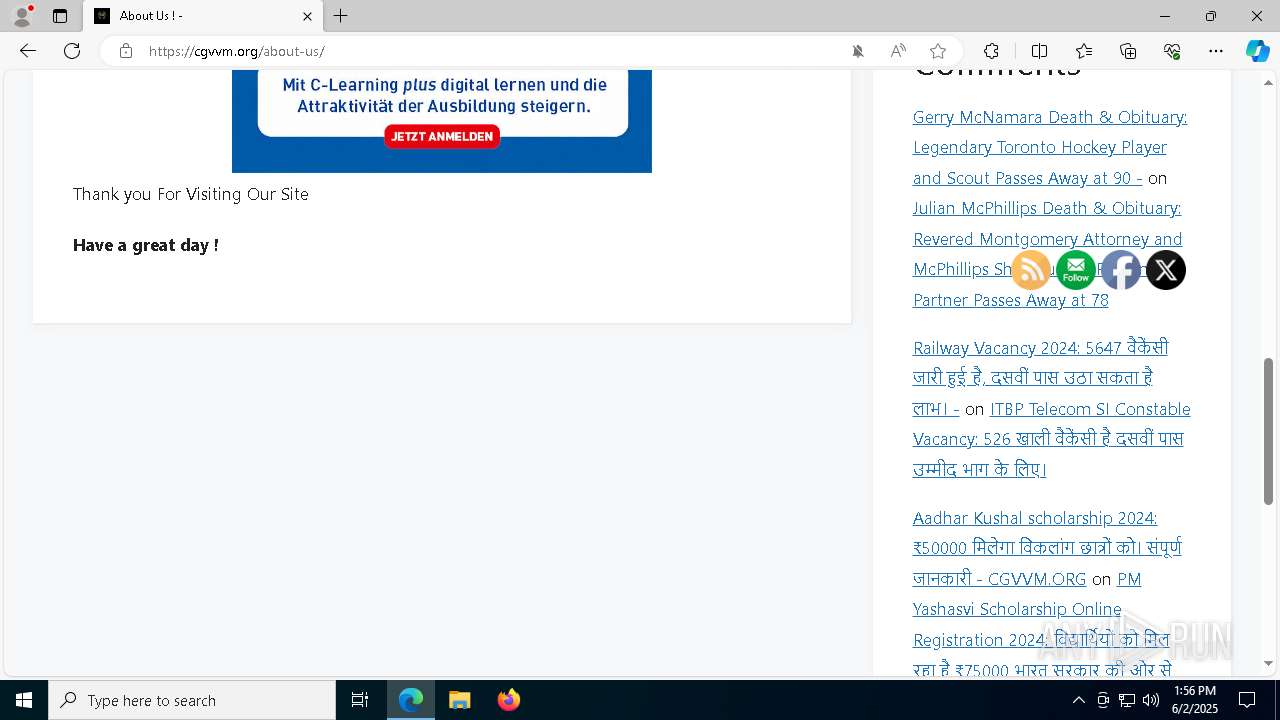Open Collections panel
Image resolution: width=1280 pixels, height=720 pixels.
1128,51
